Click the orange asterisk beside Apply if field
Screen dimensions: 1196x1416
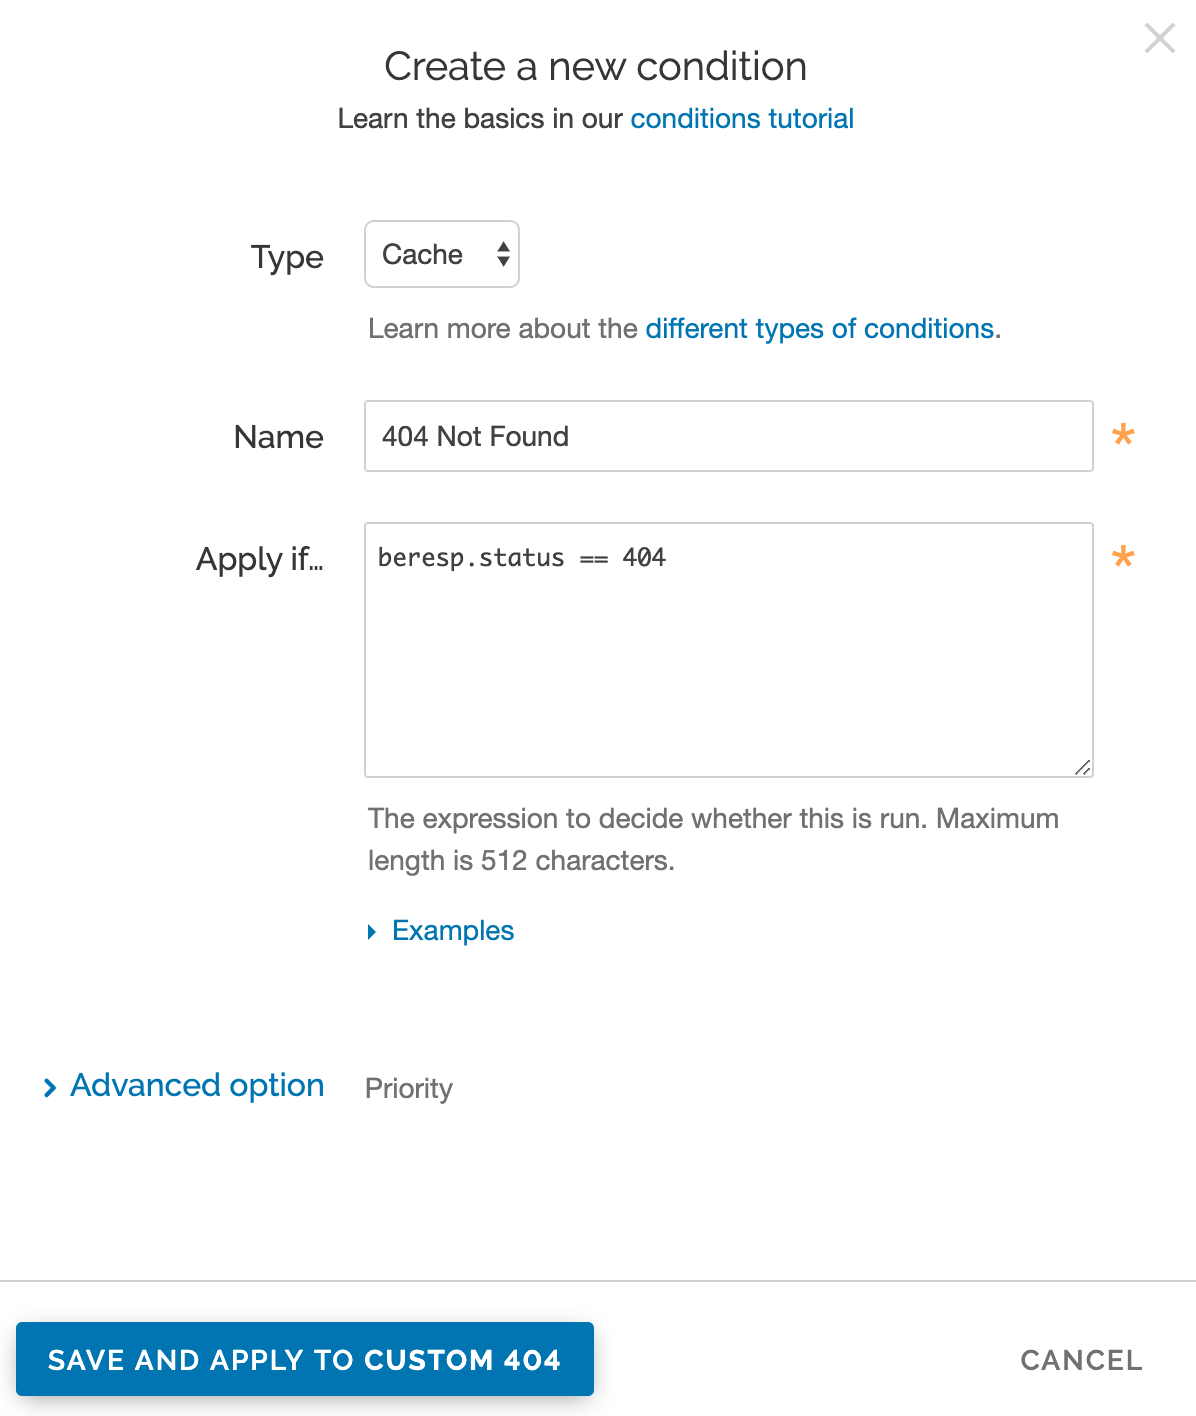tap(1123, 557)
